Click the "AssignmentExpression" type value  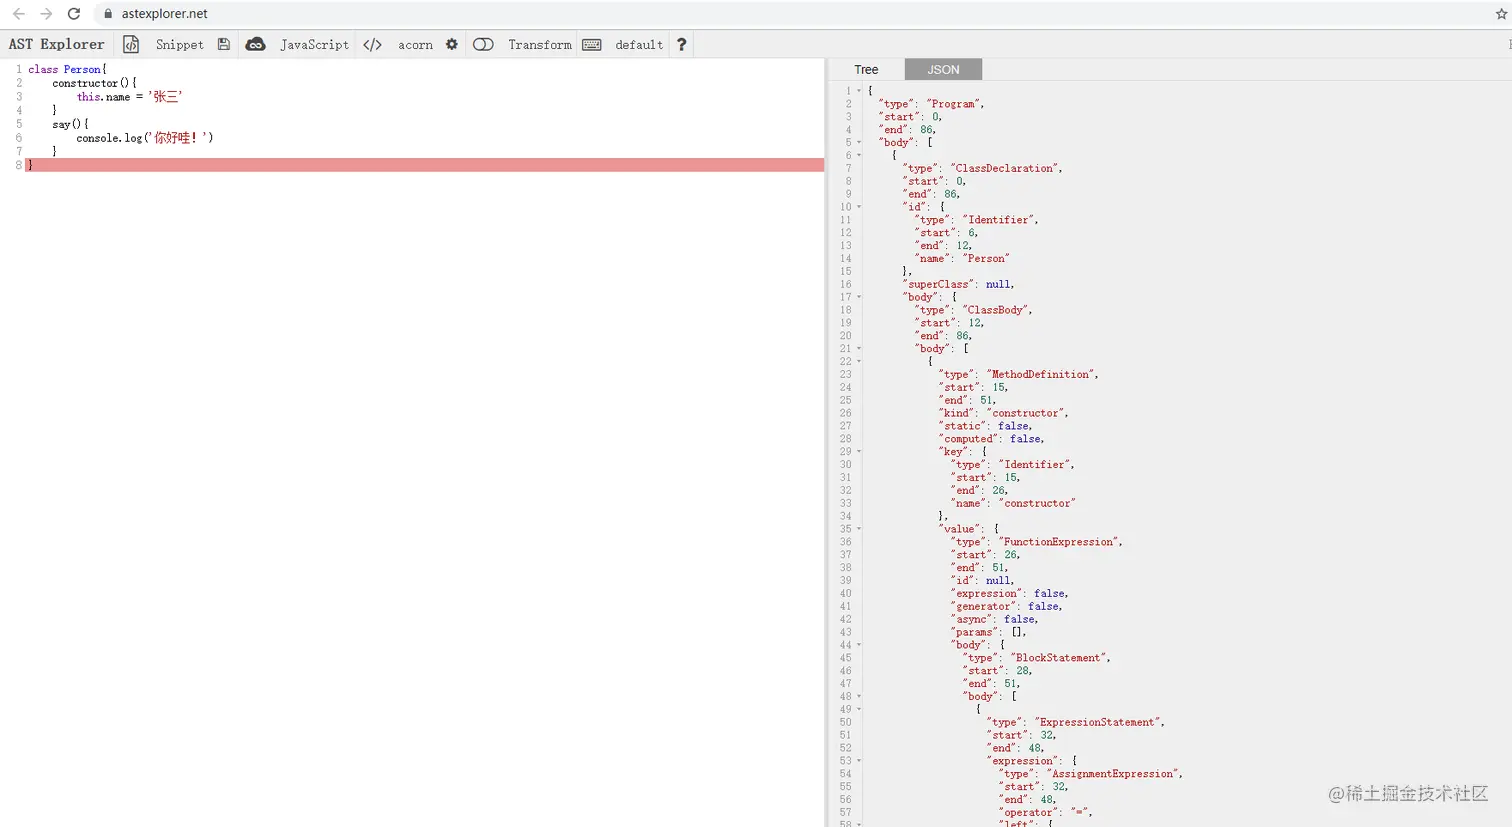[x=1112, y=775]
